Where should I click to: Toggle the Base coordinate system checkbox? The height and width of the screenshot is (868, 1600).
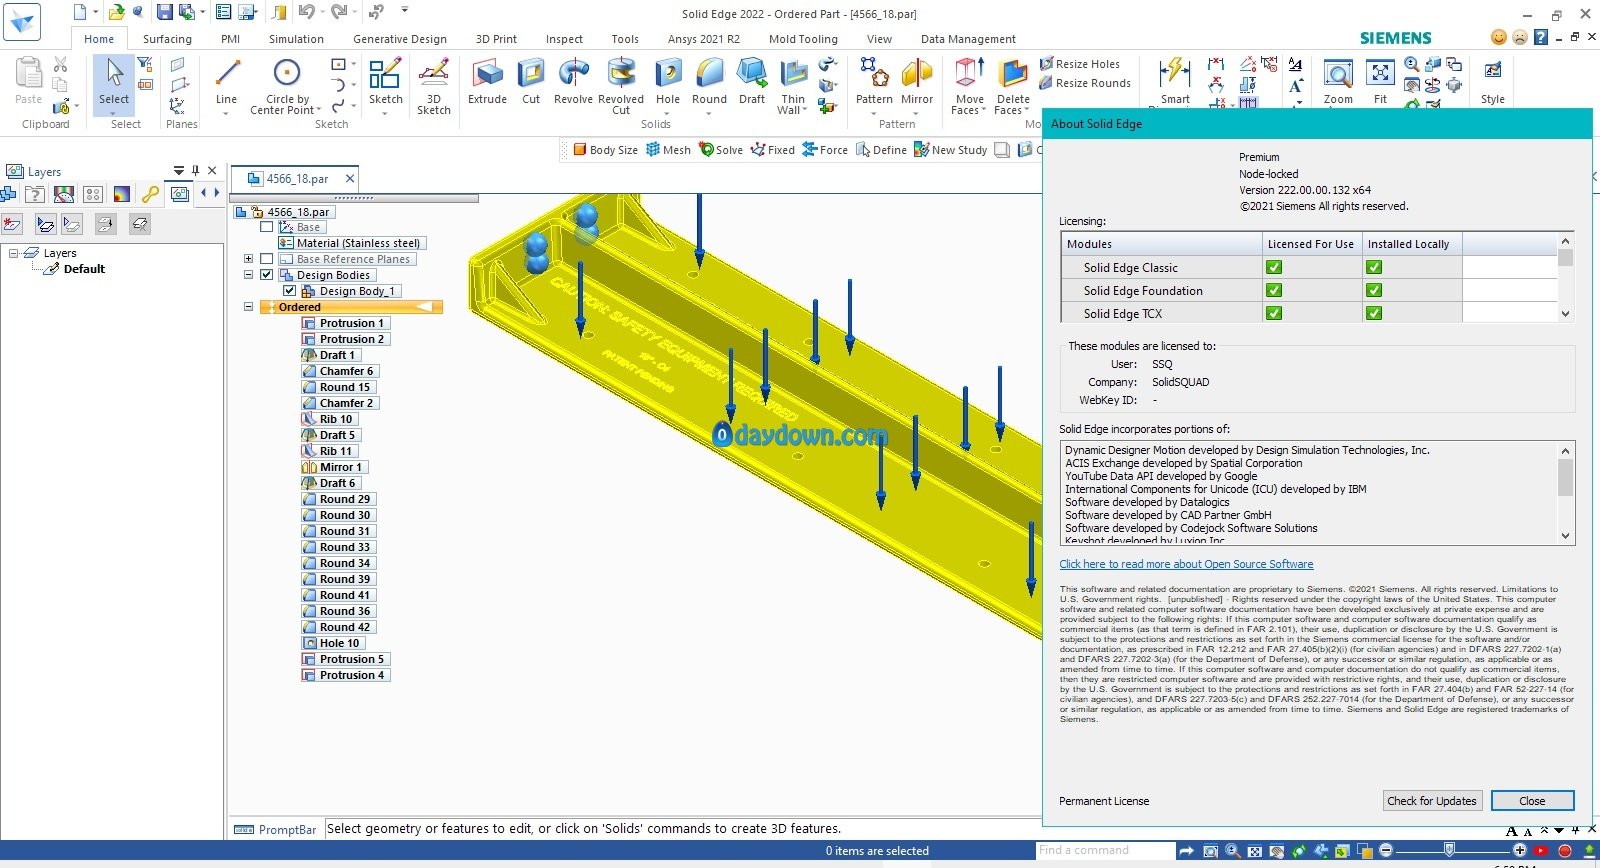(267, 227)
